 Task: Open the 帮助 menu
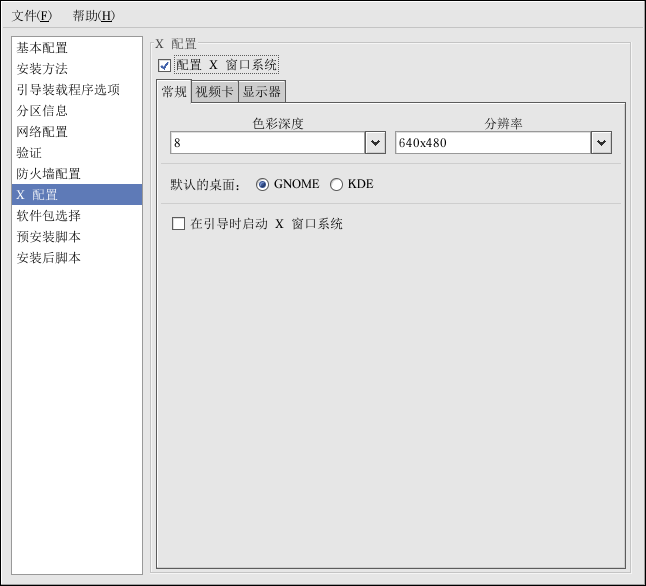[x=93, y=15]
